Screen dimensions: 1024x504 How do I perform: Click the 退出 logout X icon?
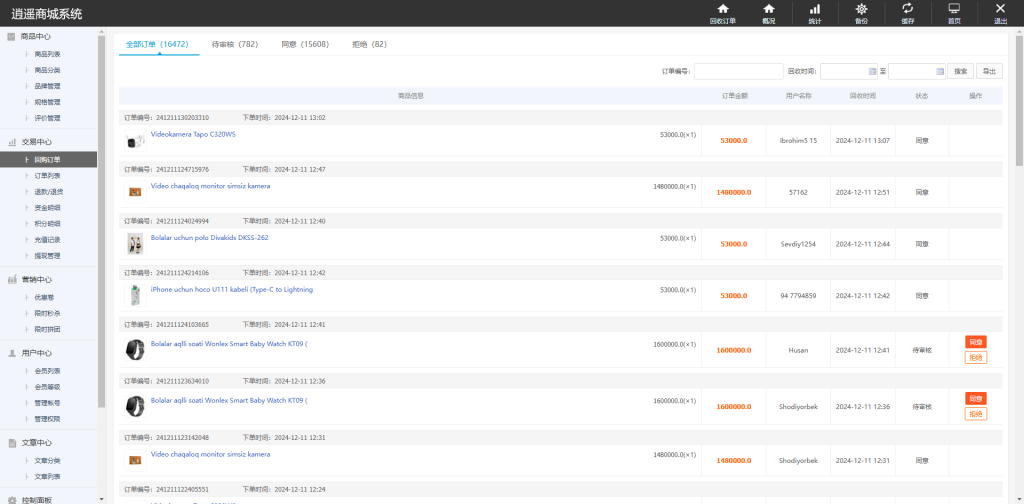pyautogui.click(x=1000, y=9)
